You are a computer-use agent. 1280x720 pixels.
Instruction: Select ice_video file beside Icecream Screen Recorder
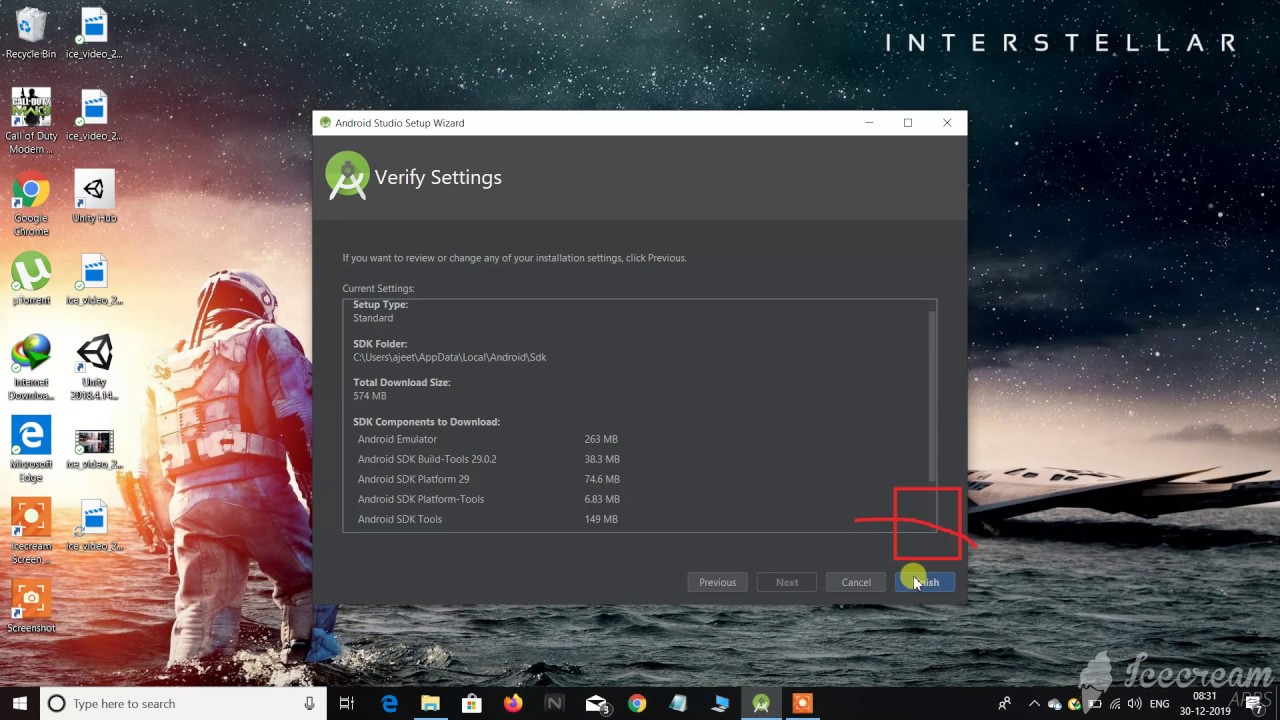94,526
